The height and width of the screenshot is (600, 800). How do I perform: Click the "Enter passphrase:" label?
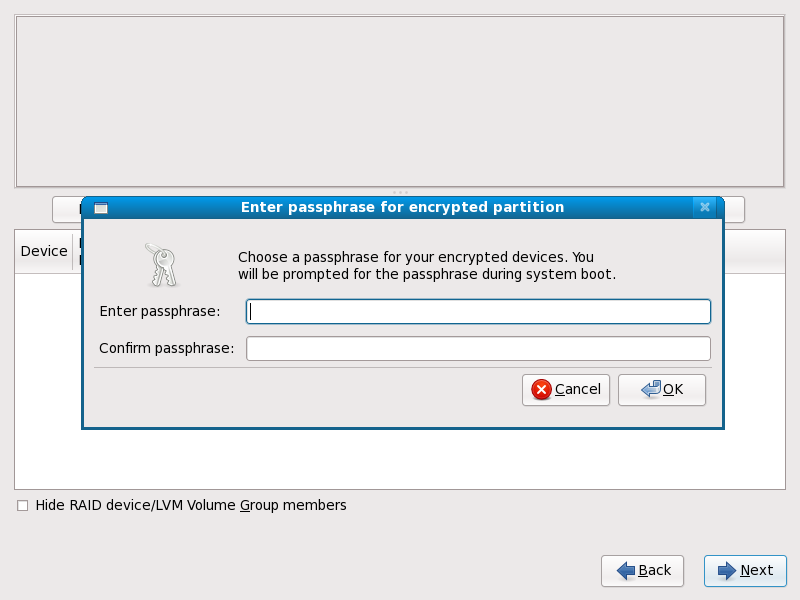click(160, 312)
